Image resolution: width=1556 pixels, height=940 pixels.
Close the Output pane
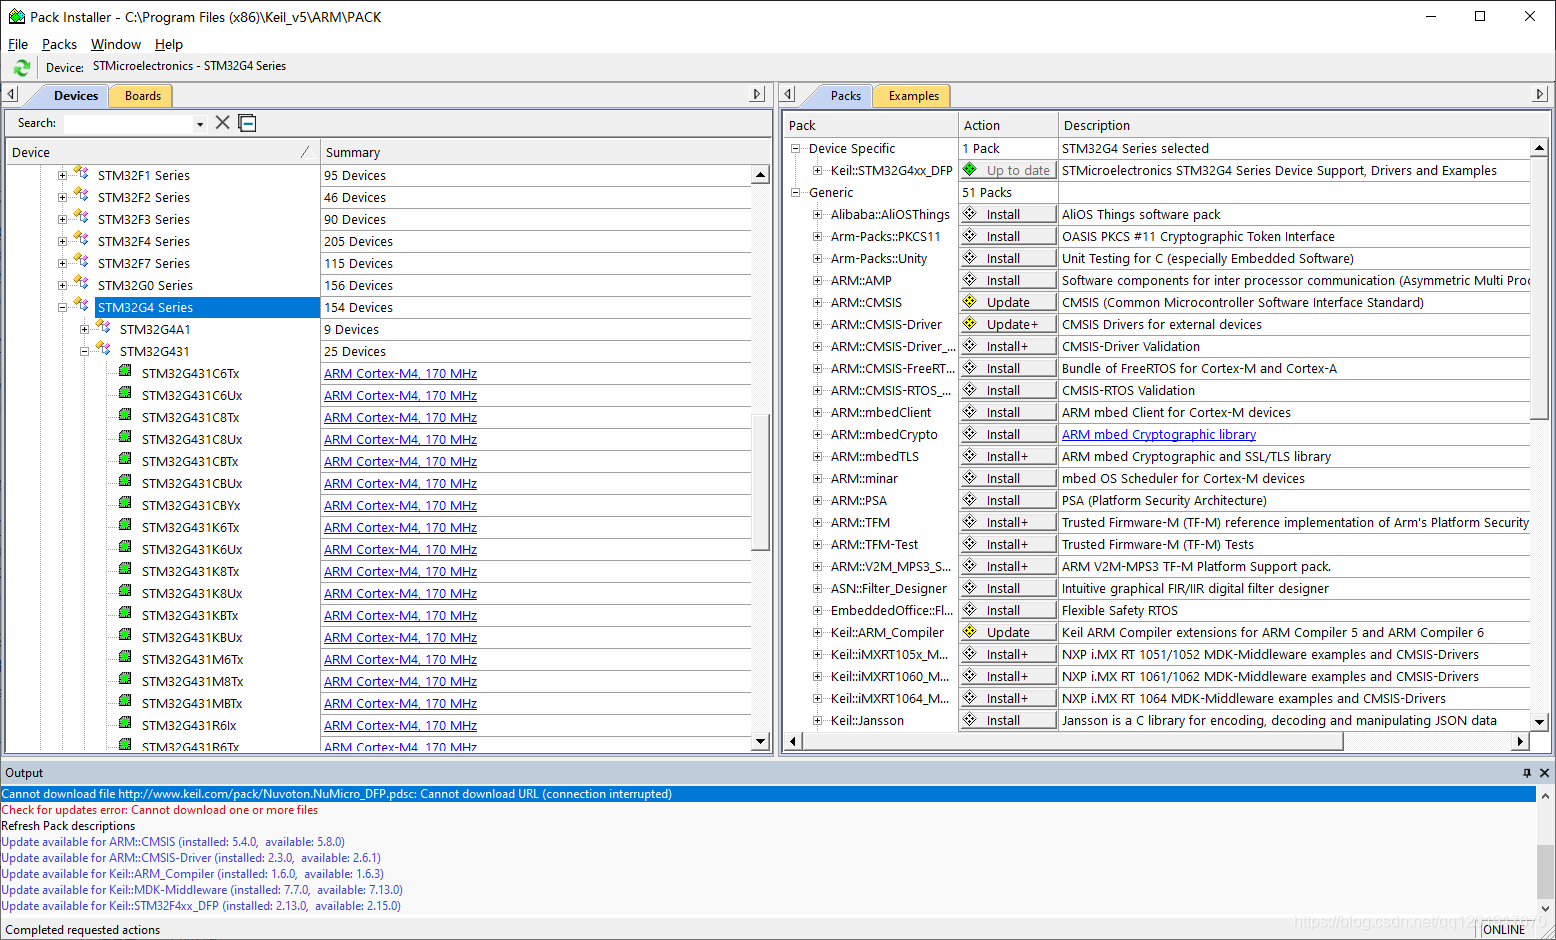tap(1544, 773)
